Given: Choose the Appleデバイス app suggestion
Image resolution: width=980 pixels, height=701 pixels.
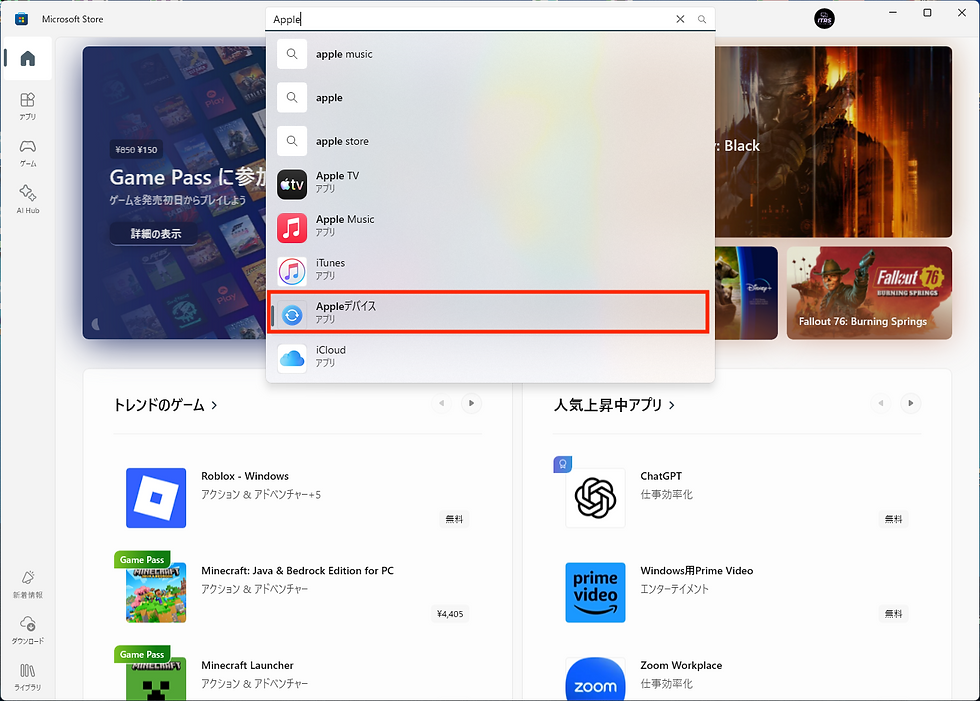Looking at the screenshot, I should tap(490, 312).
